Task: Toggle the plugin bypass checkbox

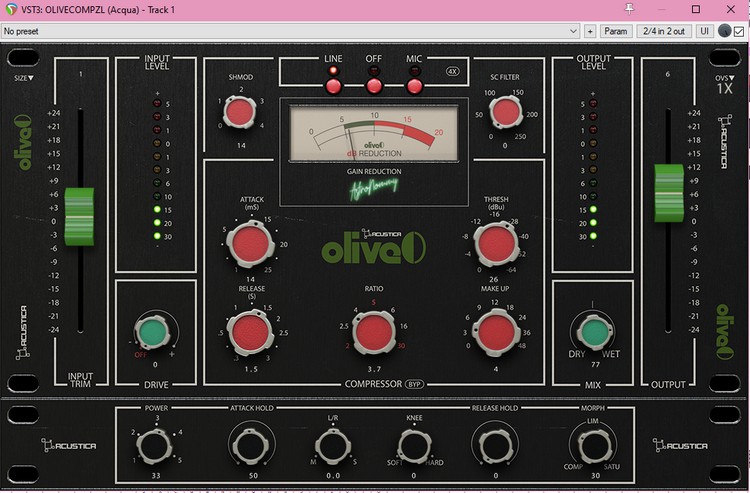Action: 739,32
